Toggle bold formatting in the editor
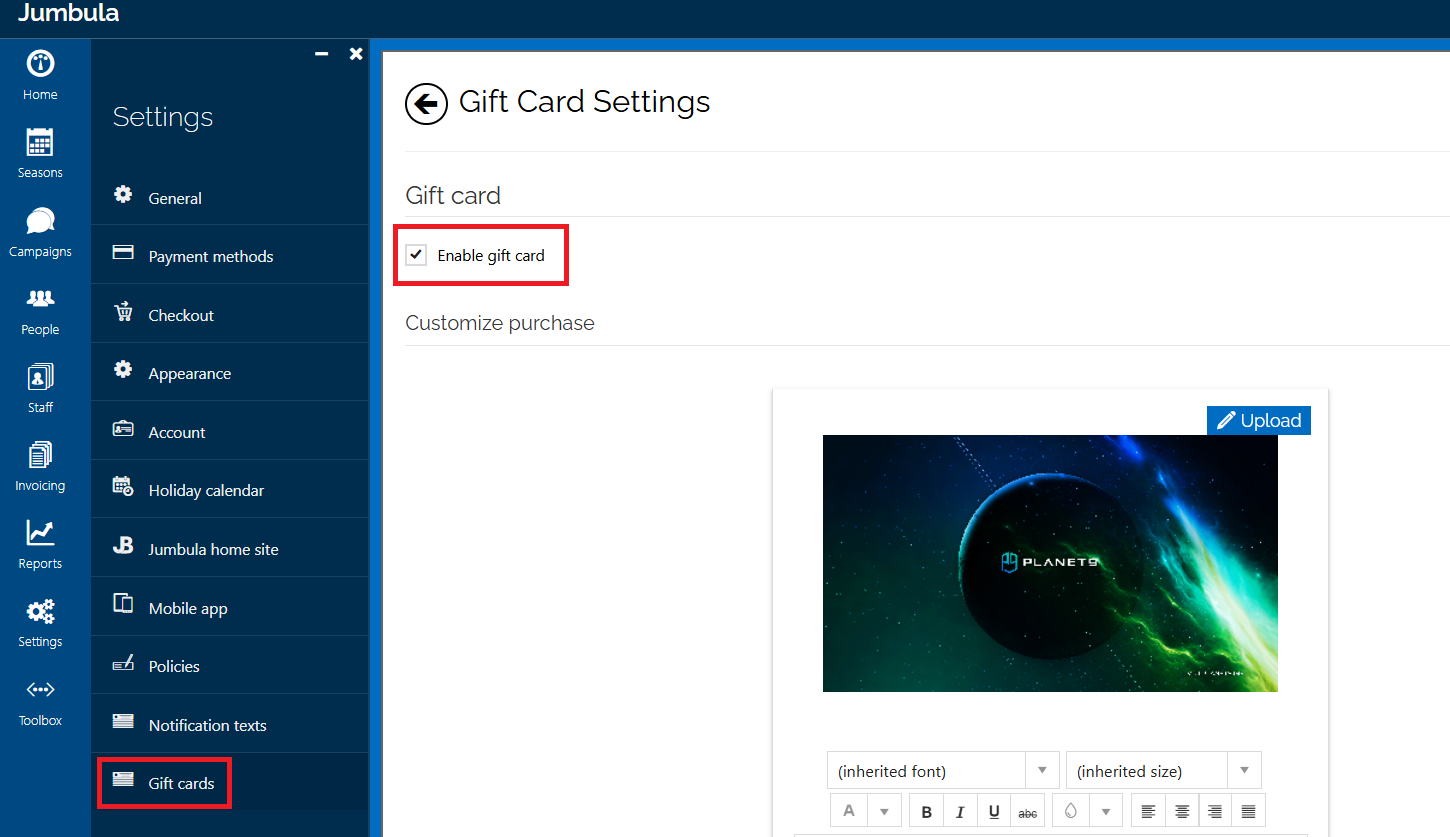 [927, 811]
